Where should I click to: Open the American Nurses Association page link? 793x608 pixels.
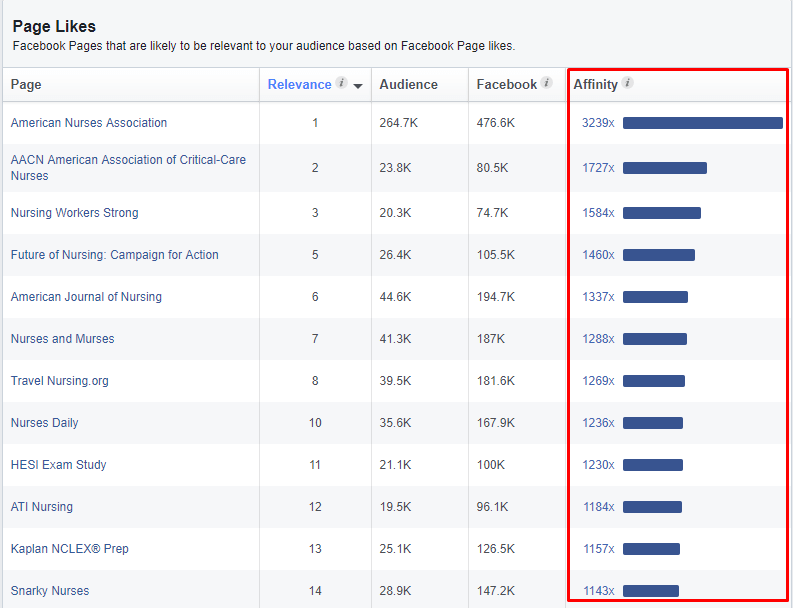89,123
